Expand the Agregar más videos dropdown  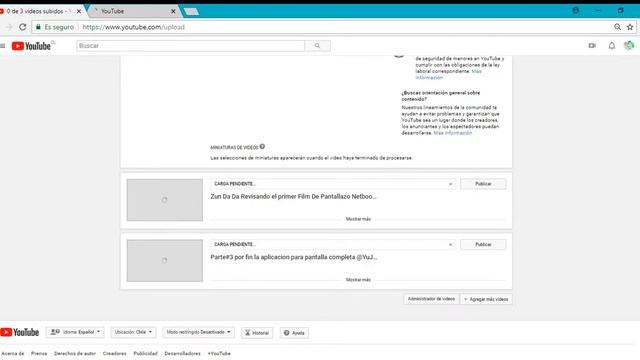coord(486,299)
